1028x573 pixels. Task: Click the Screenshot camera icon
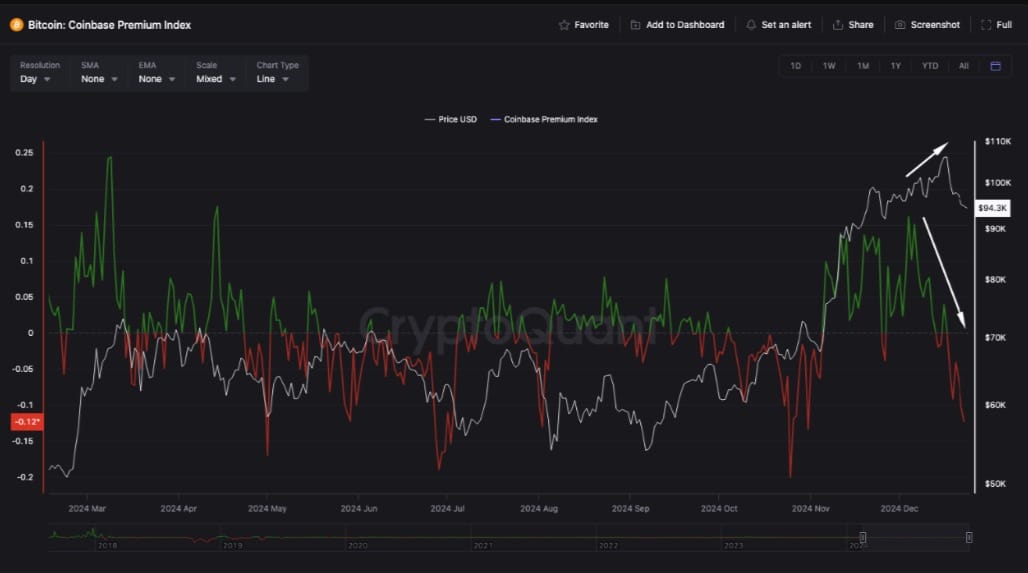[900, 25]
